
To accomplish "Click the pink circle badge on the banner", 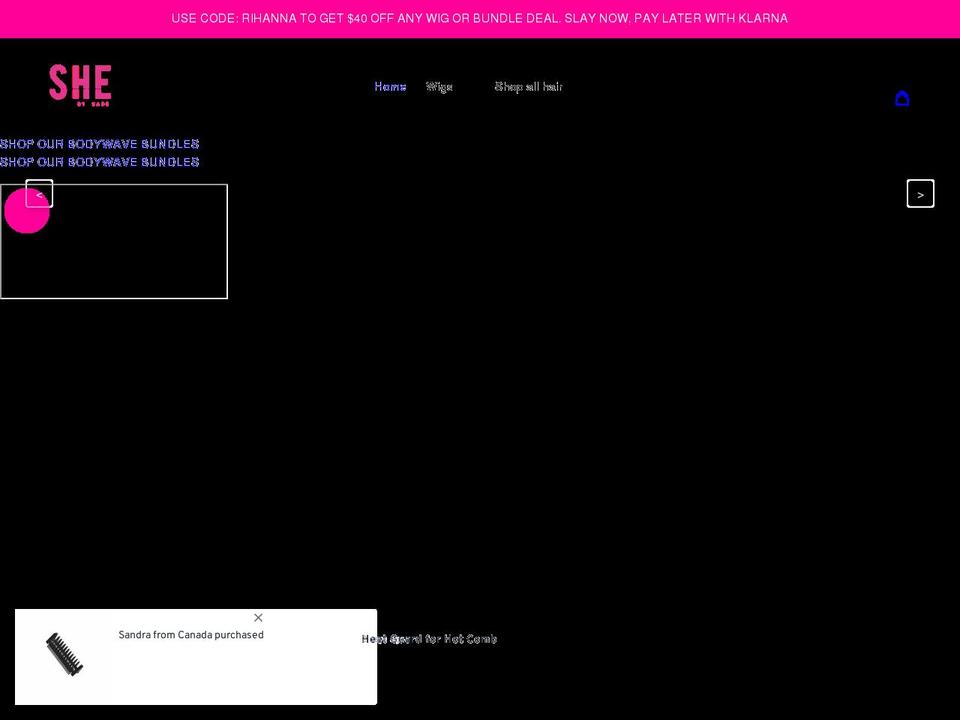I will tap(27, 210).
